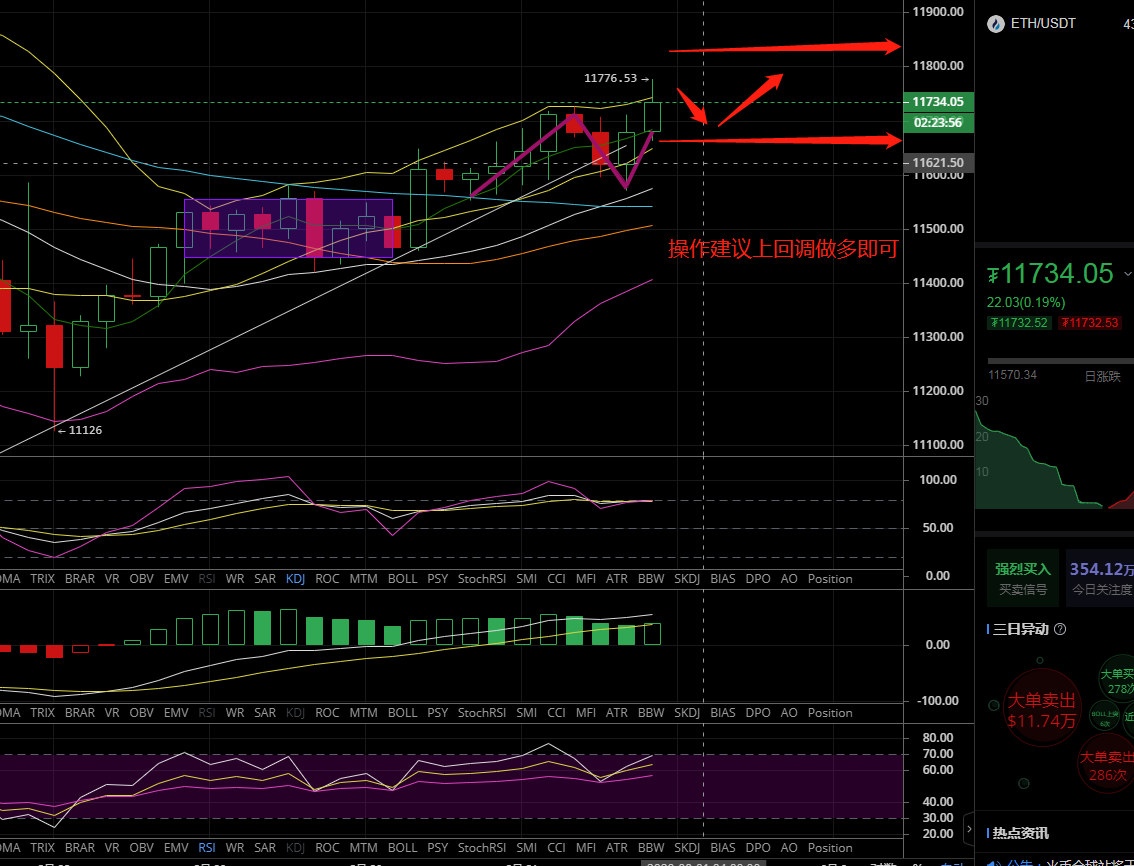This screenshot has width=1134, height=866.
Task: Switch to the Position tab in the bottom indicator row
Action: pos(830,847)
